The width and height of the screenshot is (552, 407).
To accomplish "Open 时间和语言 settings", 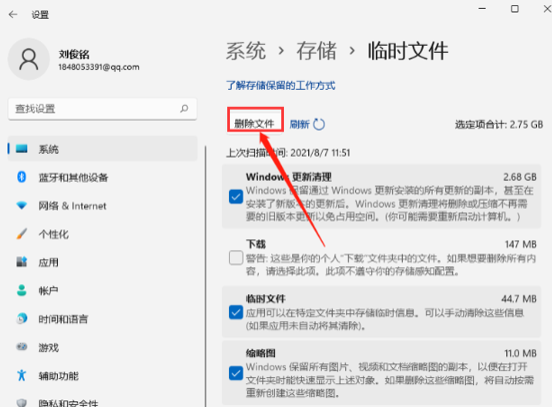I will pyautogui.click(x=102, y=319).
